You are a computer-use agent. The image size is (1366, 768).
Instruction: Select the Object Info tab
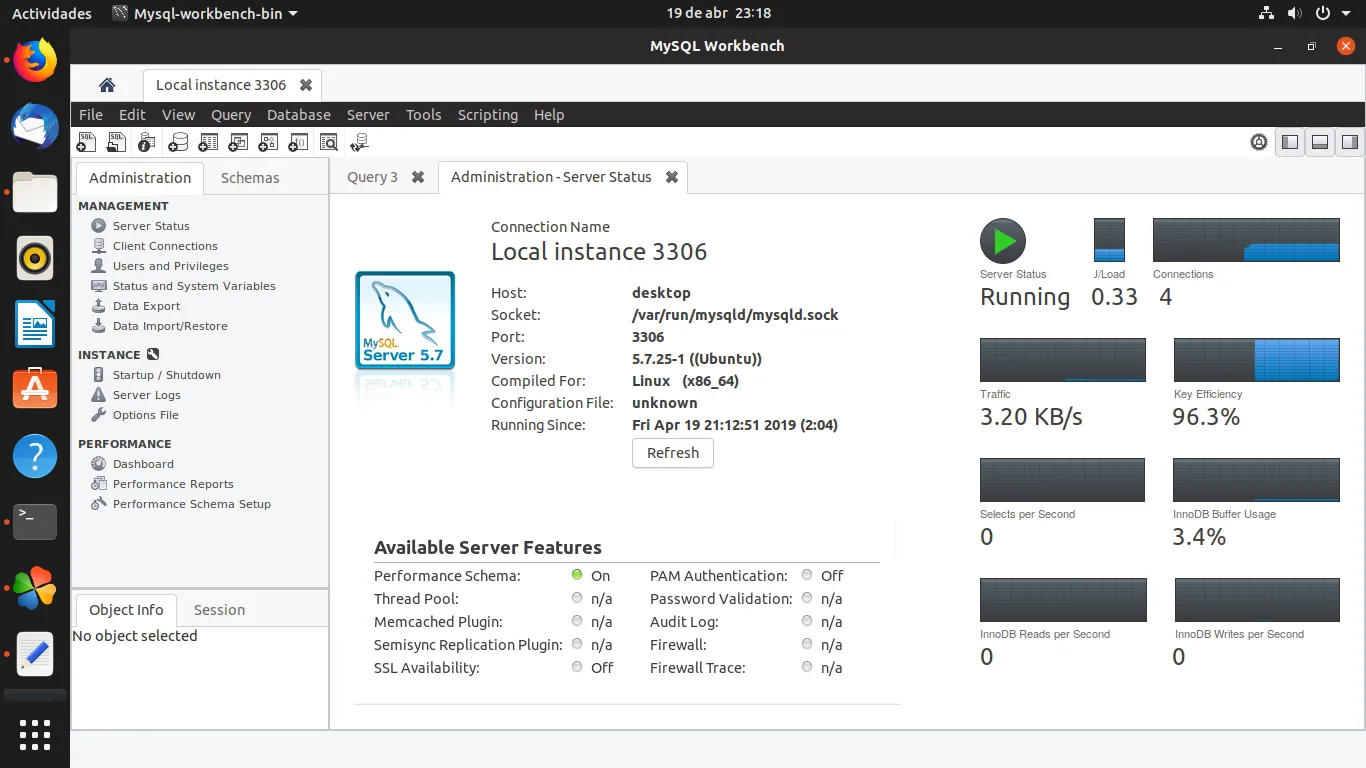(126, 610)
